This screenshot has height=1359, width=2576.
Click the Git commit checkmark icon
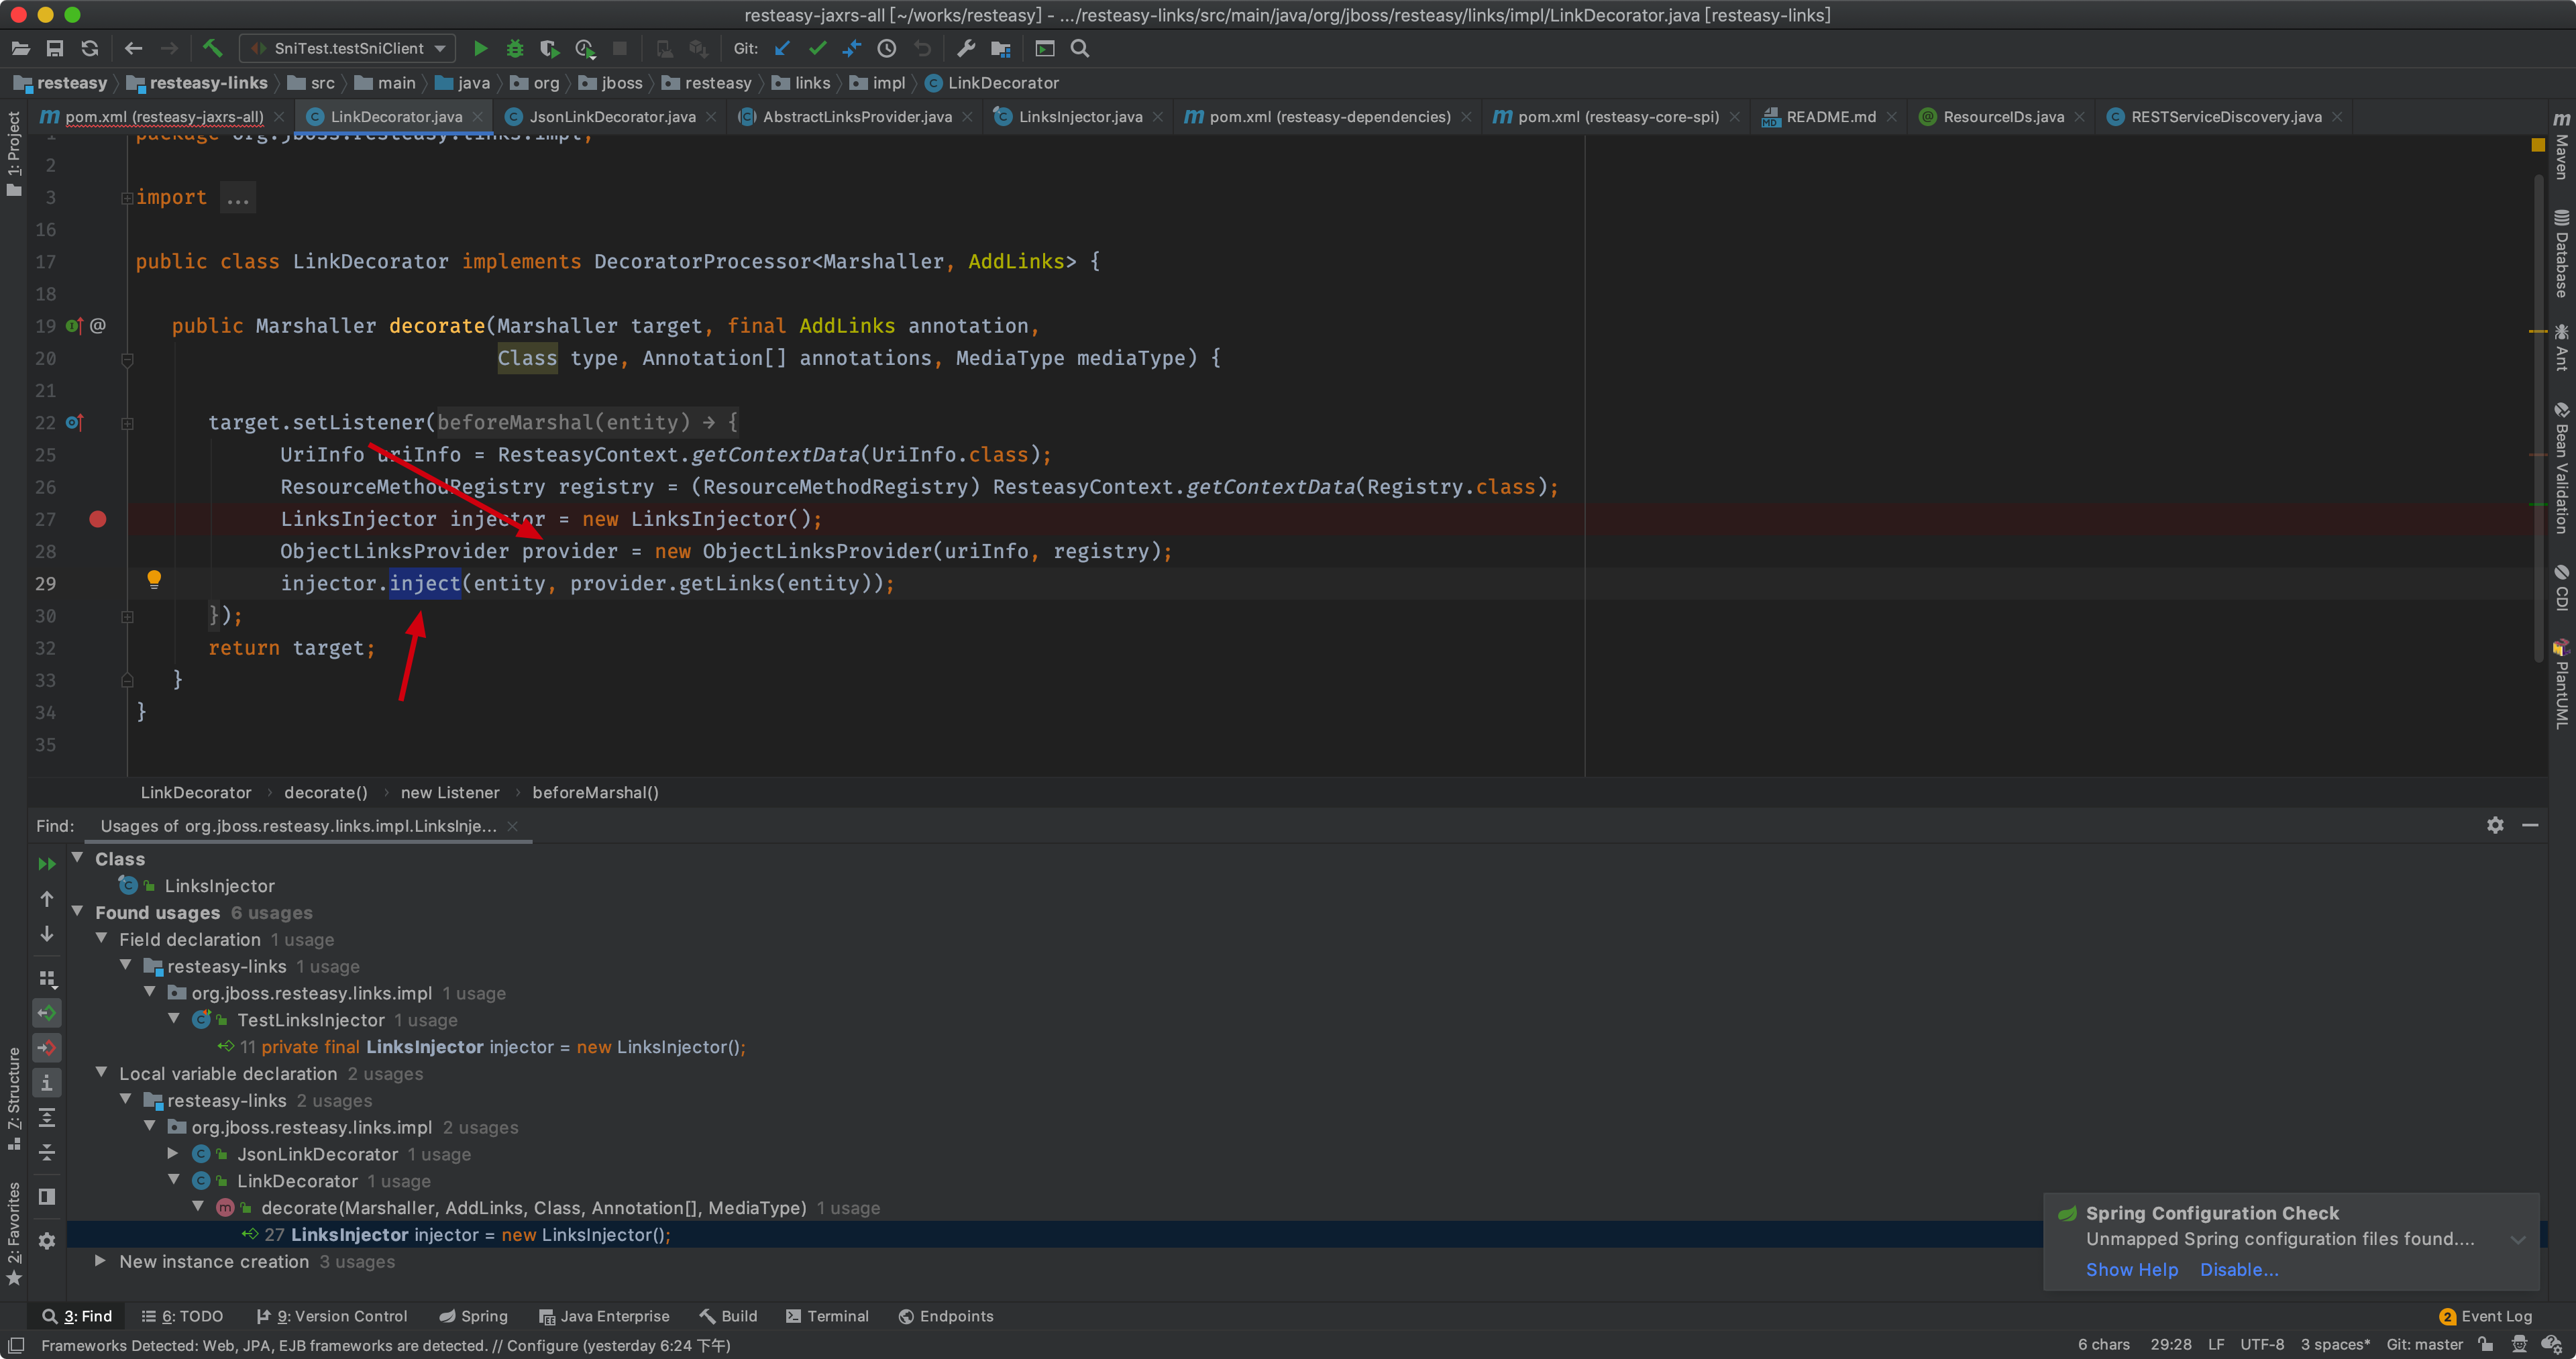point(817,48)
